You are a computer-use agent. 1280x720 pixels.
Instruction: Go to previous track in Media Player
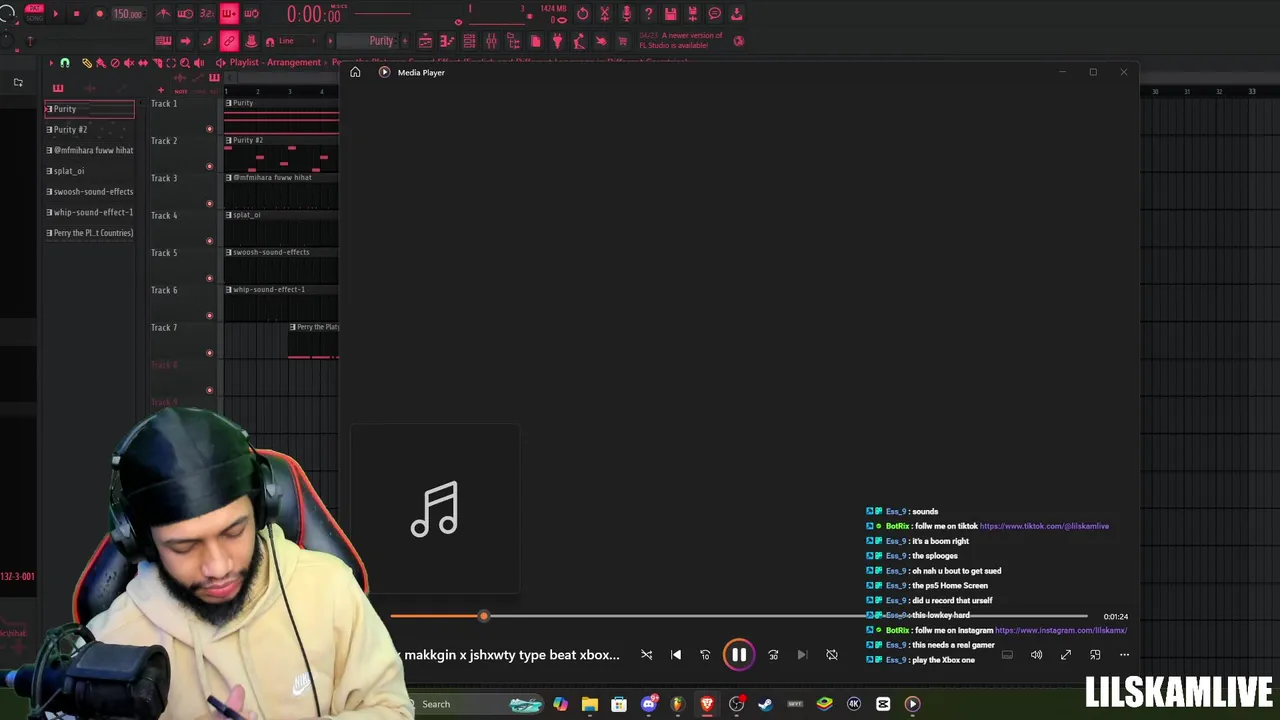(x=676, y=655)
